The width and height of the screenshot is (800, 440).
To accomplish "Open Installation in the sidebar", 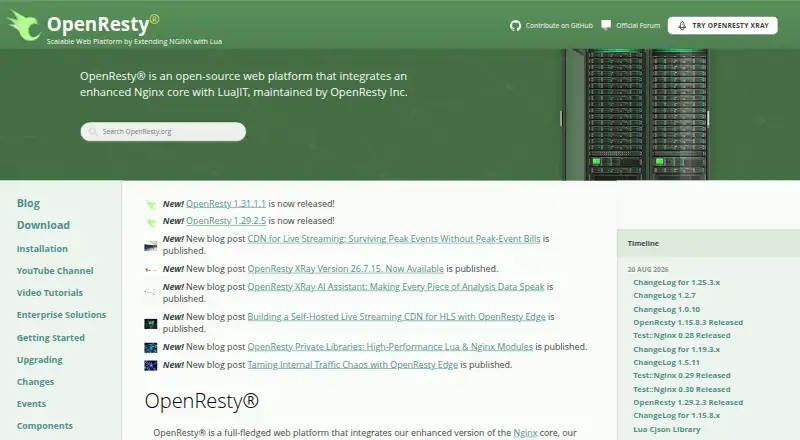I will pos(42,249).
